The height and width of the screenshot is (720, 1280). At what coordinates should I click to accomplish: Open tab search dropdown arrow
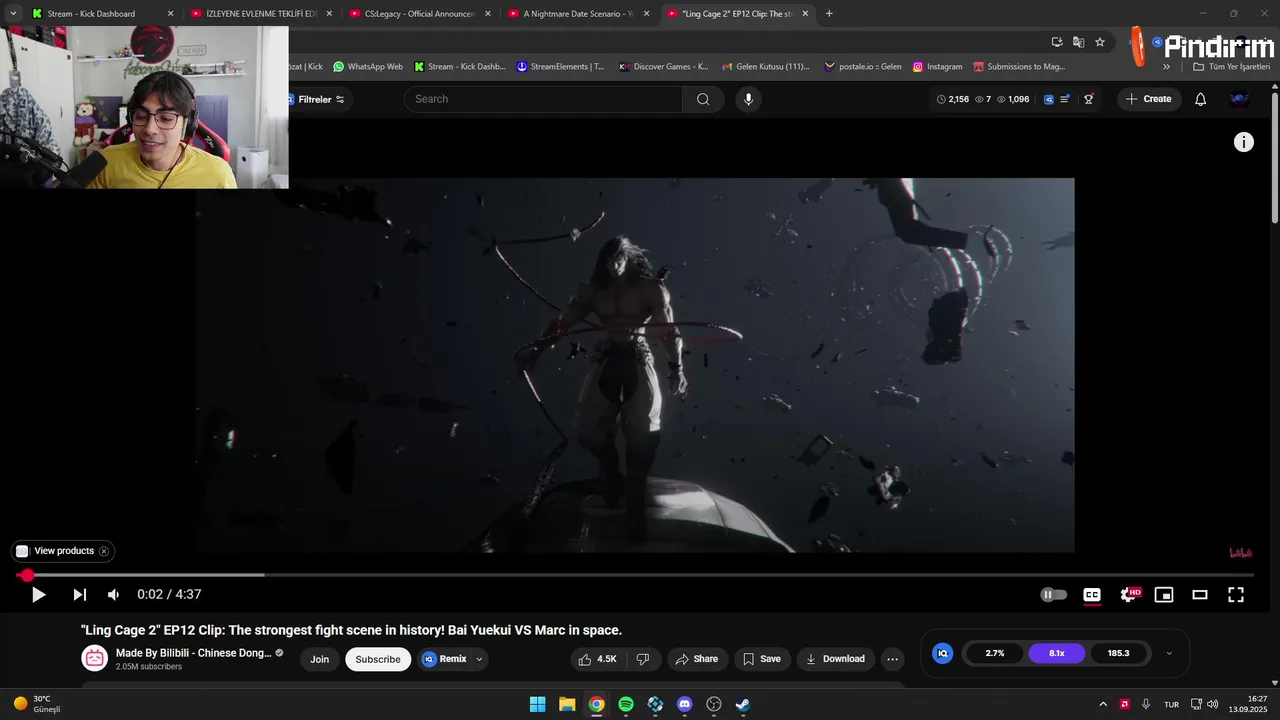(x=13, y=14)
